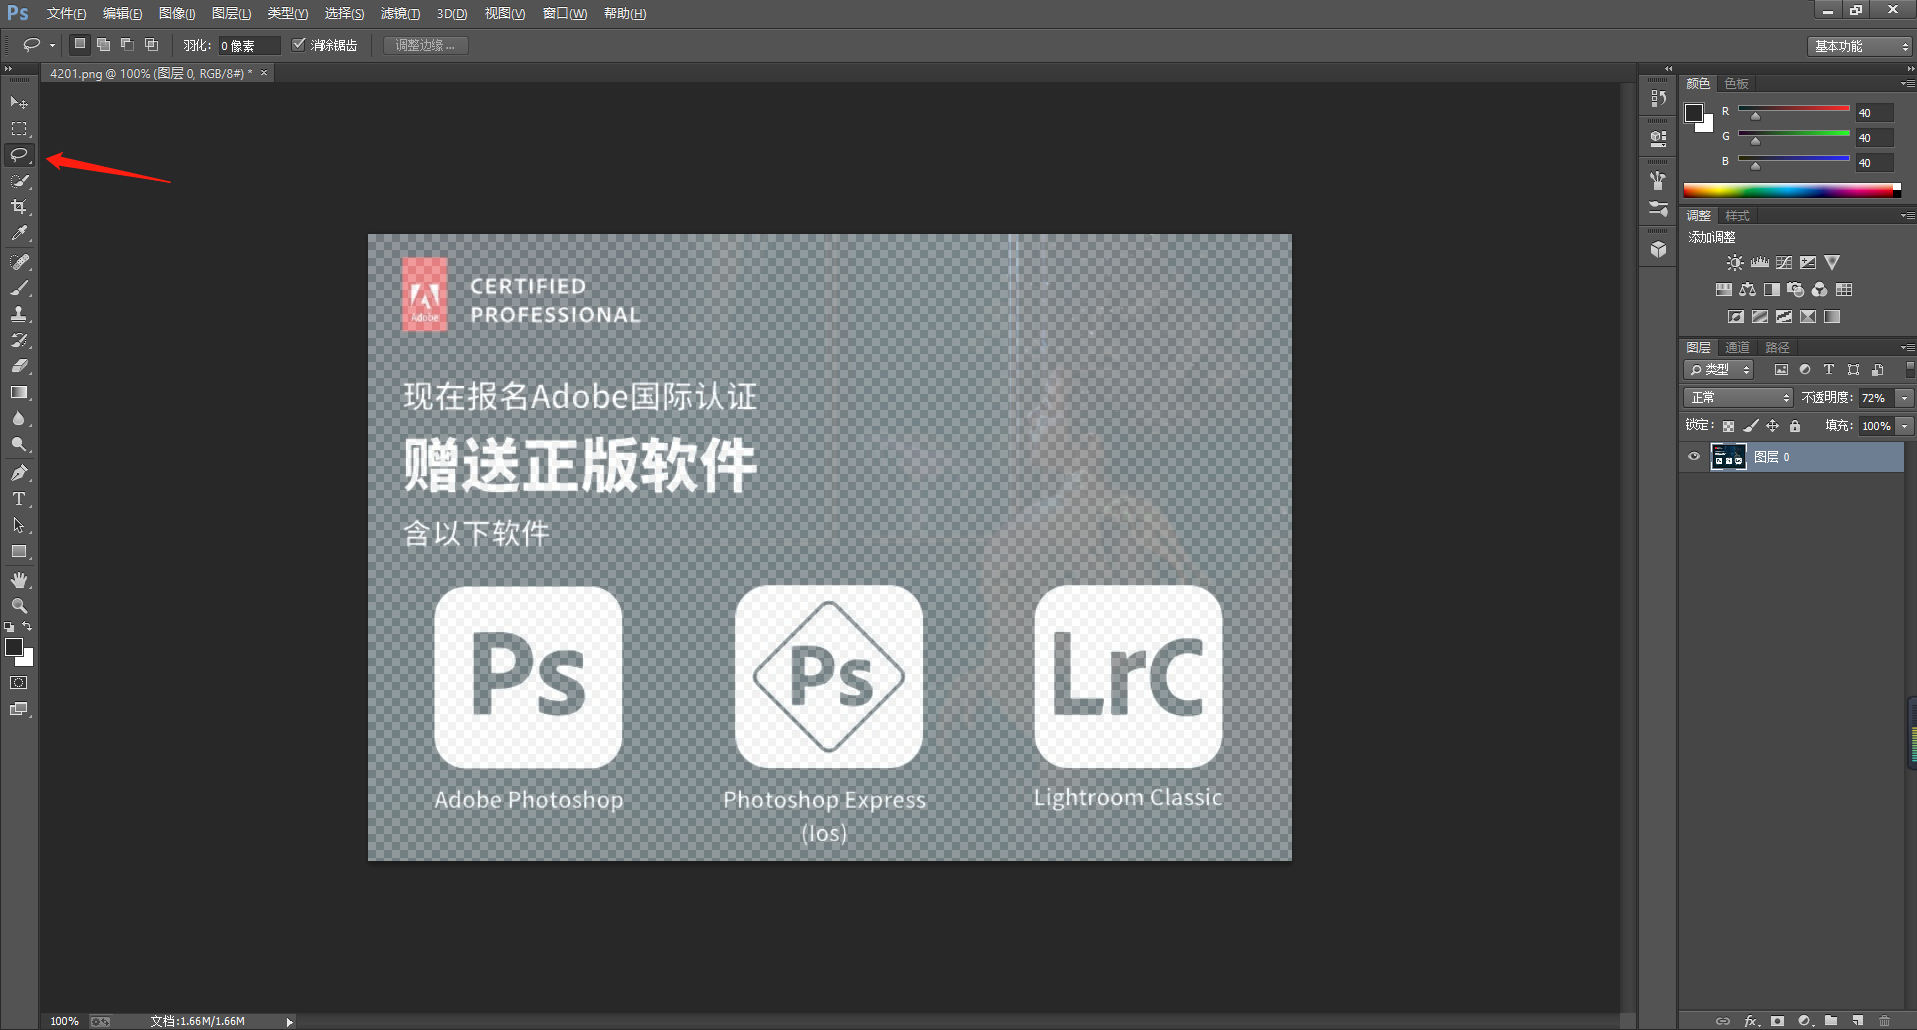The height and width of the screenshot is (1030, 1917).
Task: Open the 图像(I) menu
Action: pos(177,14)
